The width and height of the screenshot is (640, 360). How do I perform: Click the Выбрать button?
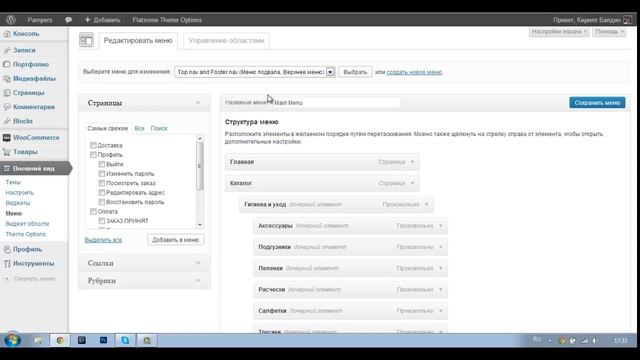(355, 72)
